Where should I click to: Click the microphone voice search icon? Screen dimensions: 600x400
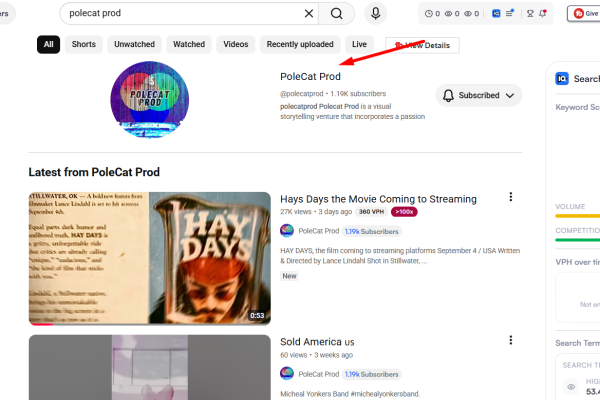(x=376, y=13)
